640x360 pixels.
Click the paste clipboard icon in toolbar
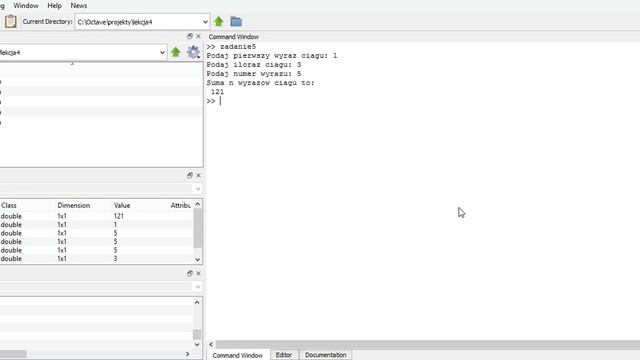point(11,22)
